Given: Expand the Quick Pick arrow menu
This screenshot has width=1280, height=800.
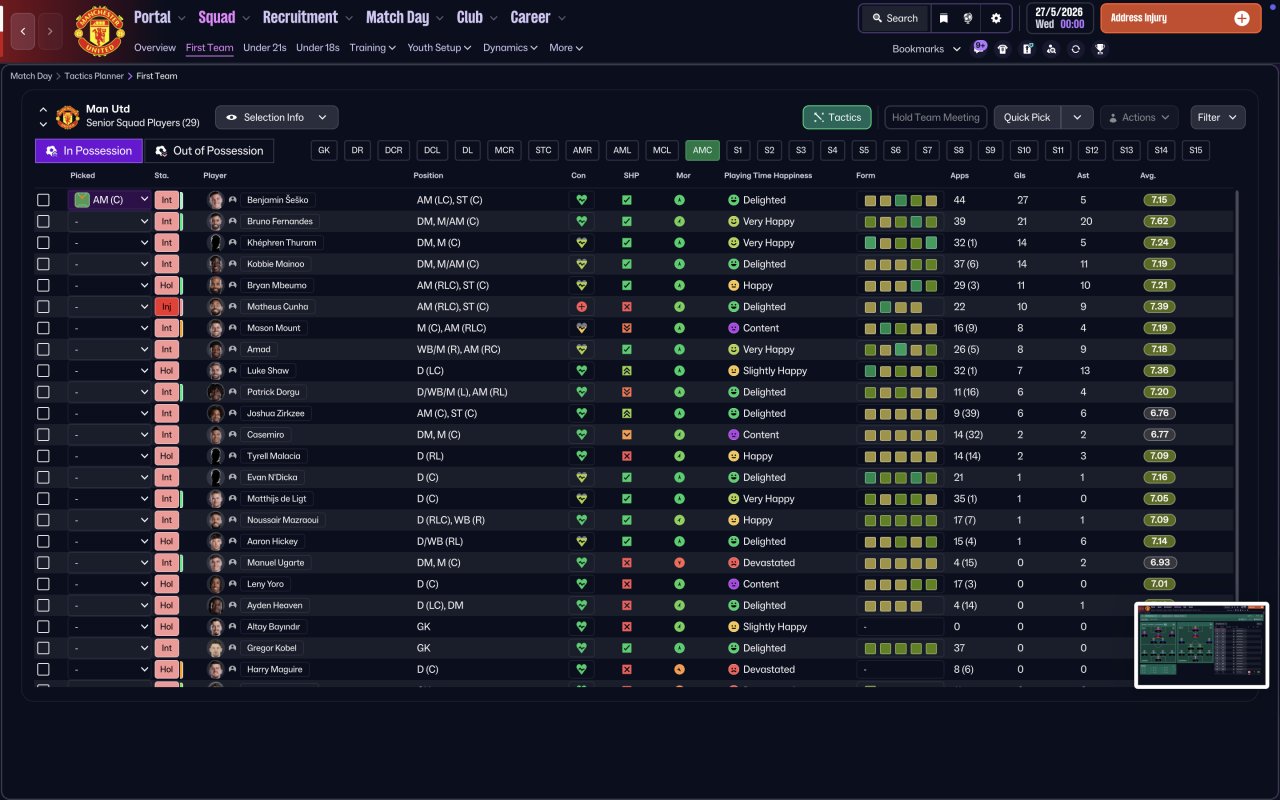Looking at the screenshot, I should point(1077,117).
